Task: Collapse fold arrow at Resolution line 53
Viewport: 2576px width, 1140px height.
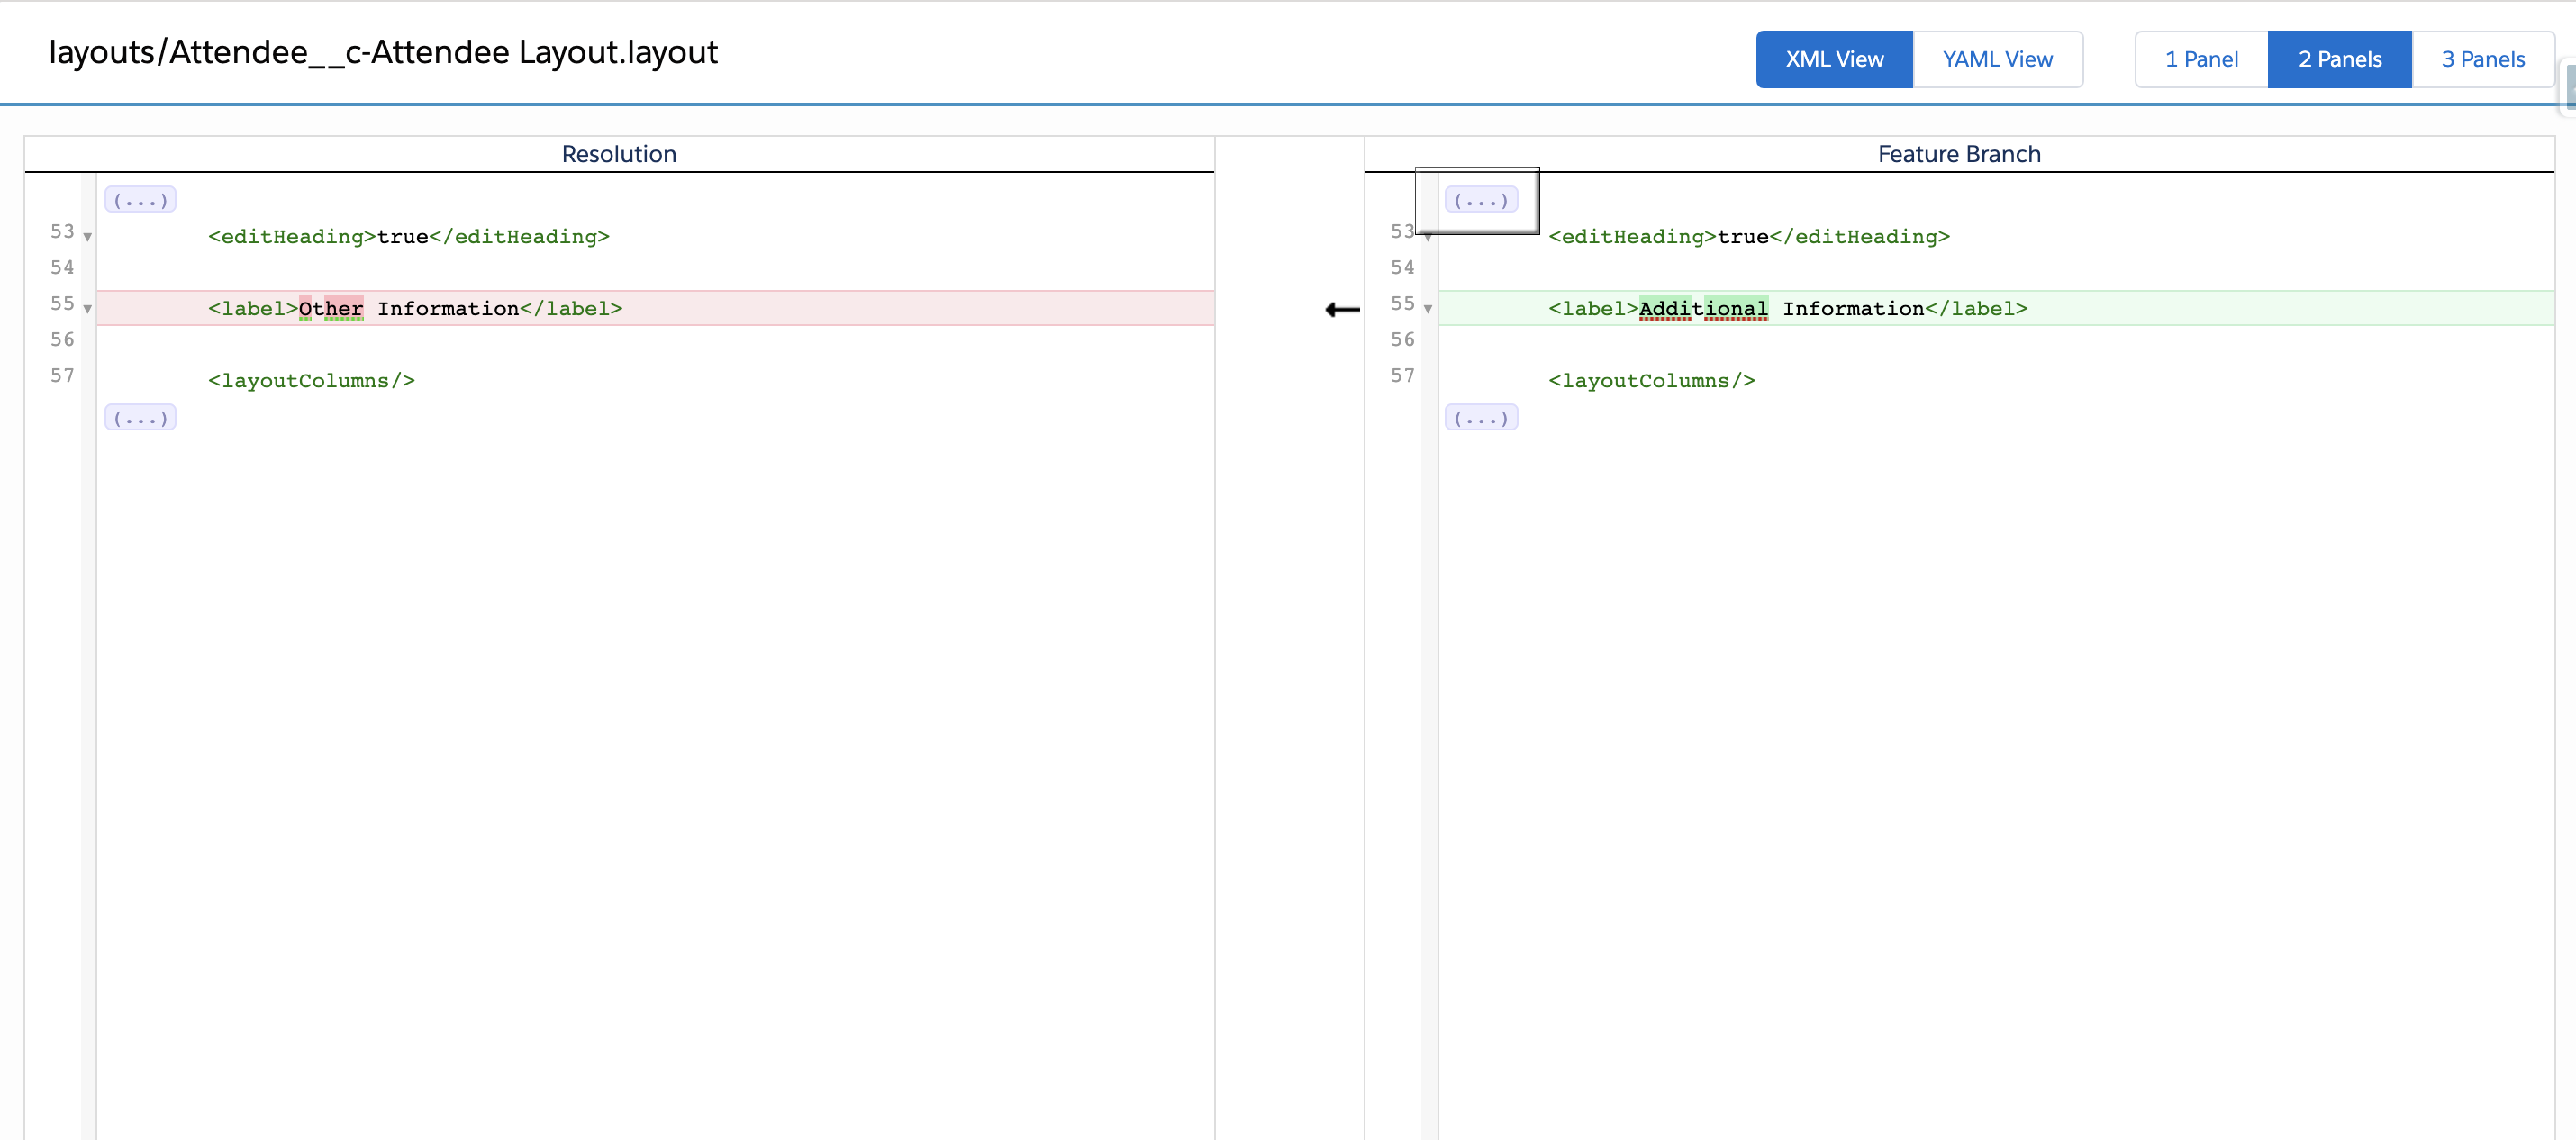Action: [x=88, y=237]
